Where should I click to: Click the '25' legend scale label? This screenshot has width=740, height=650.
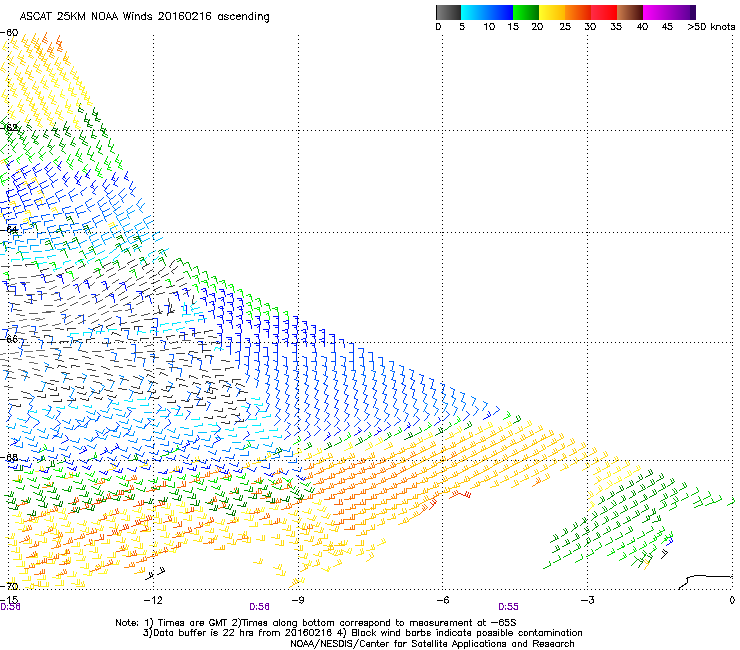pos(565,27)
